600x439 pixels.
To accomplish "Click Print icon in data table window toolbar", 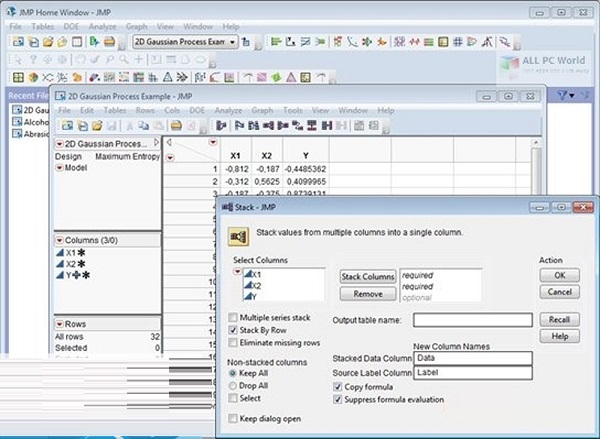I will (176, 125).
